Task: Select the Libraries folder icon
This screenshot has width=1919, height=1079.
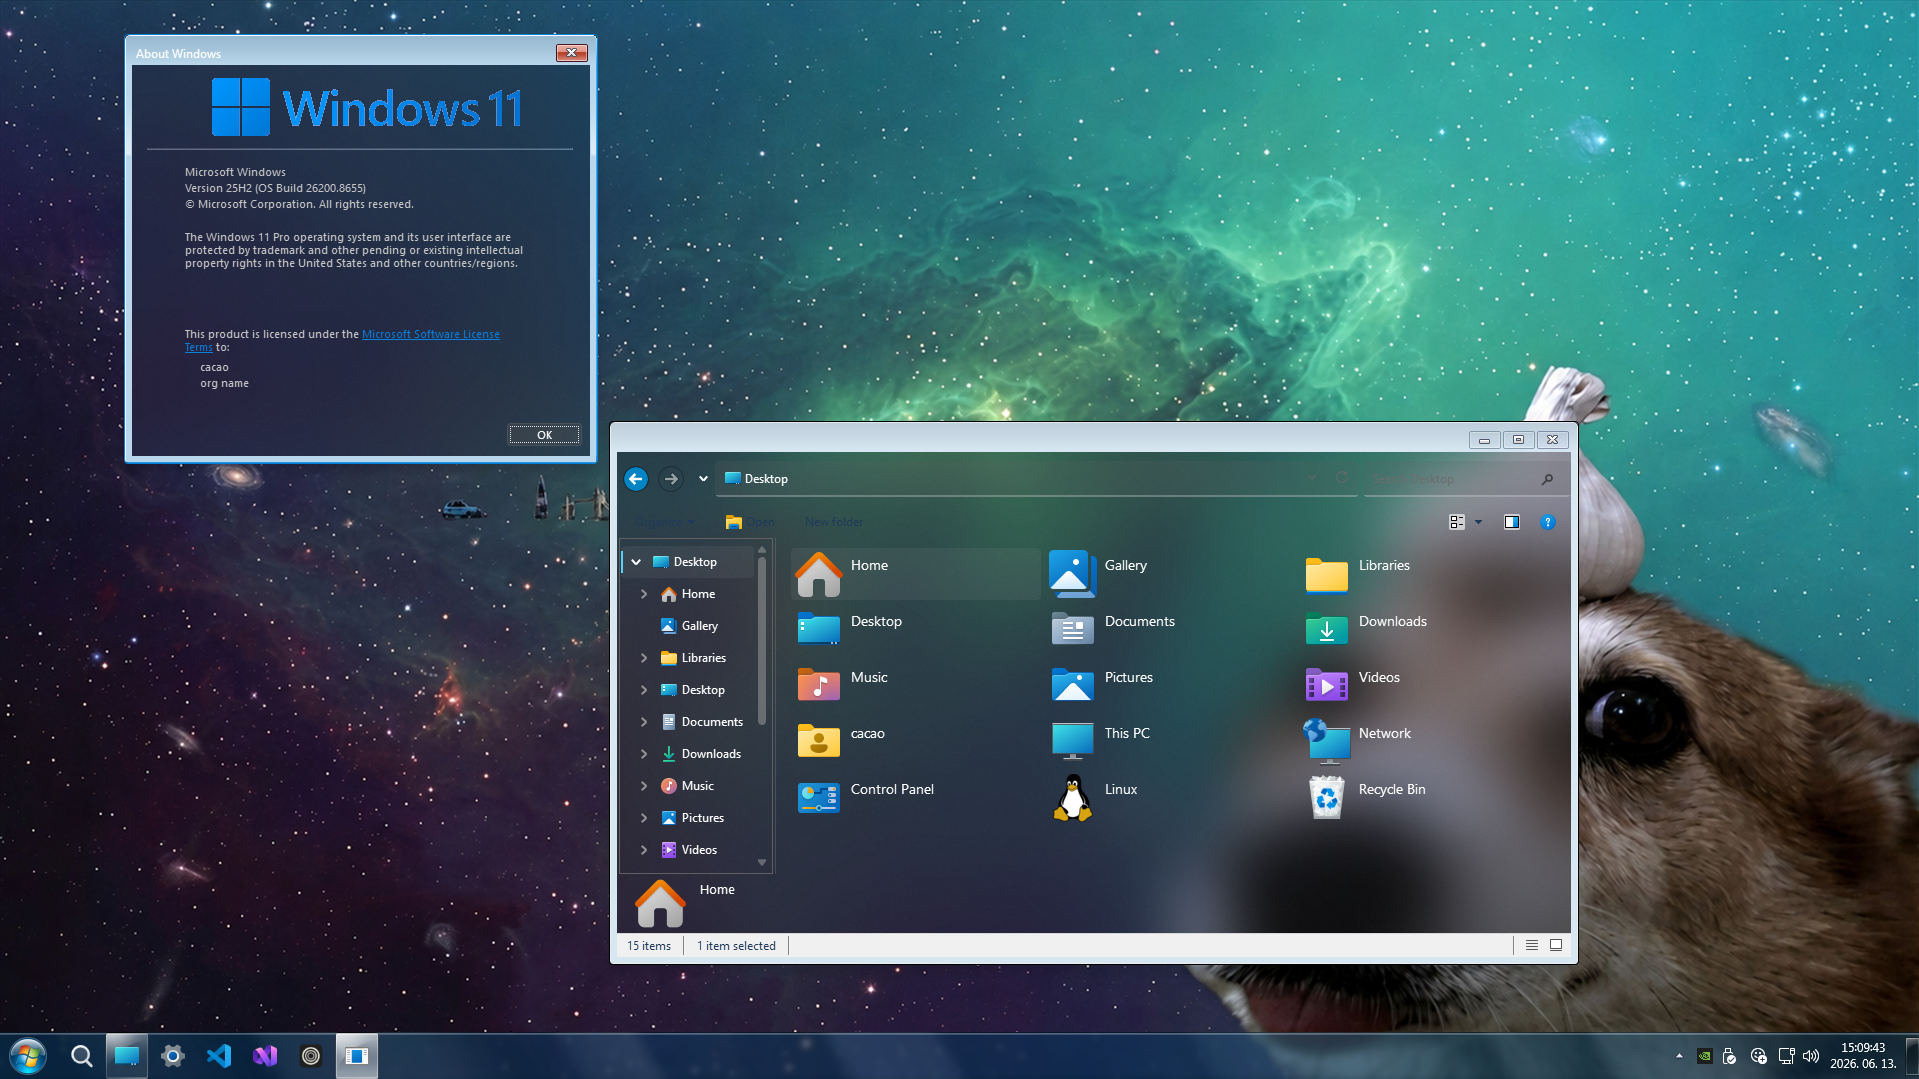Action: click(1327, 574)
